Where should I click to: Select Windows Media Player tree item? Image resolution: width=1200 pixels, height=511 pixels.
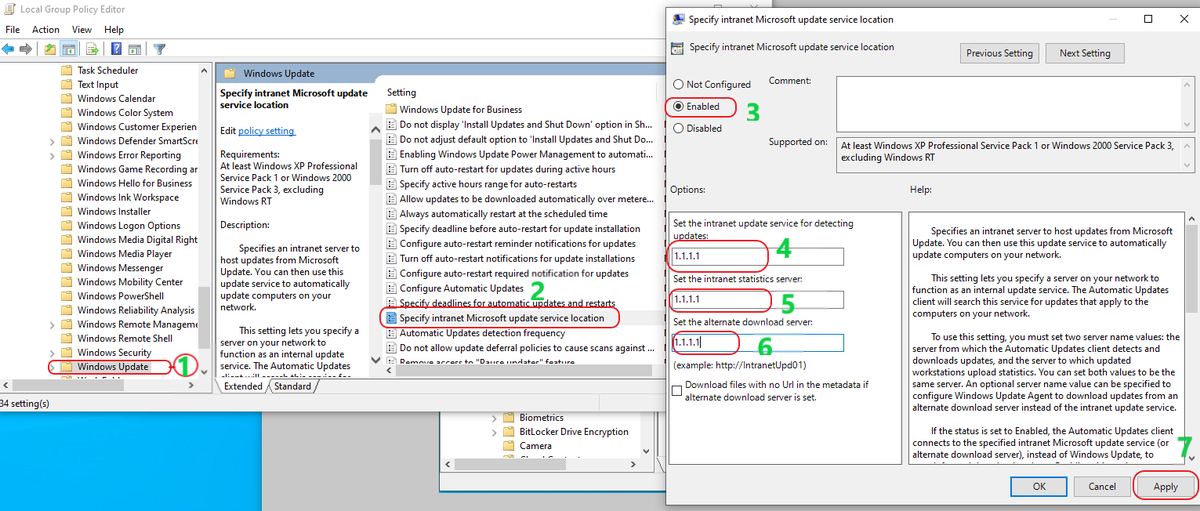click(124, 254)
